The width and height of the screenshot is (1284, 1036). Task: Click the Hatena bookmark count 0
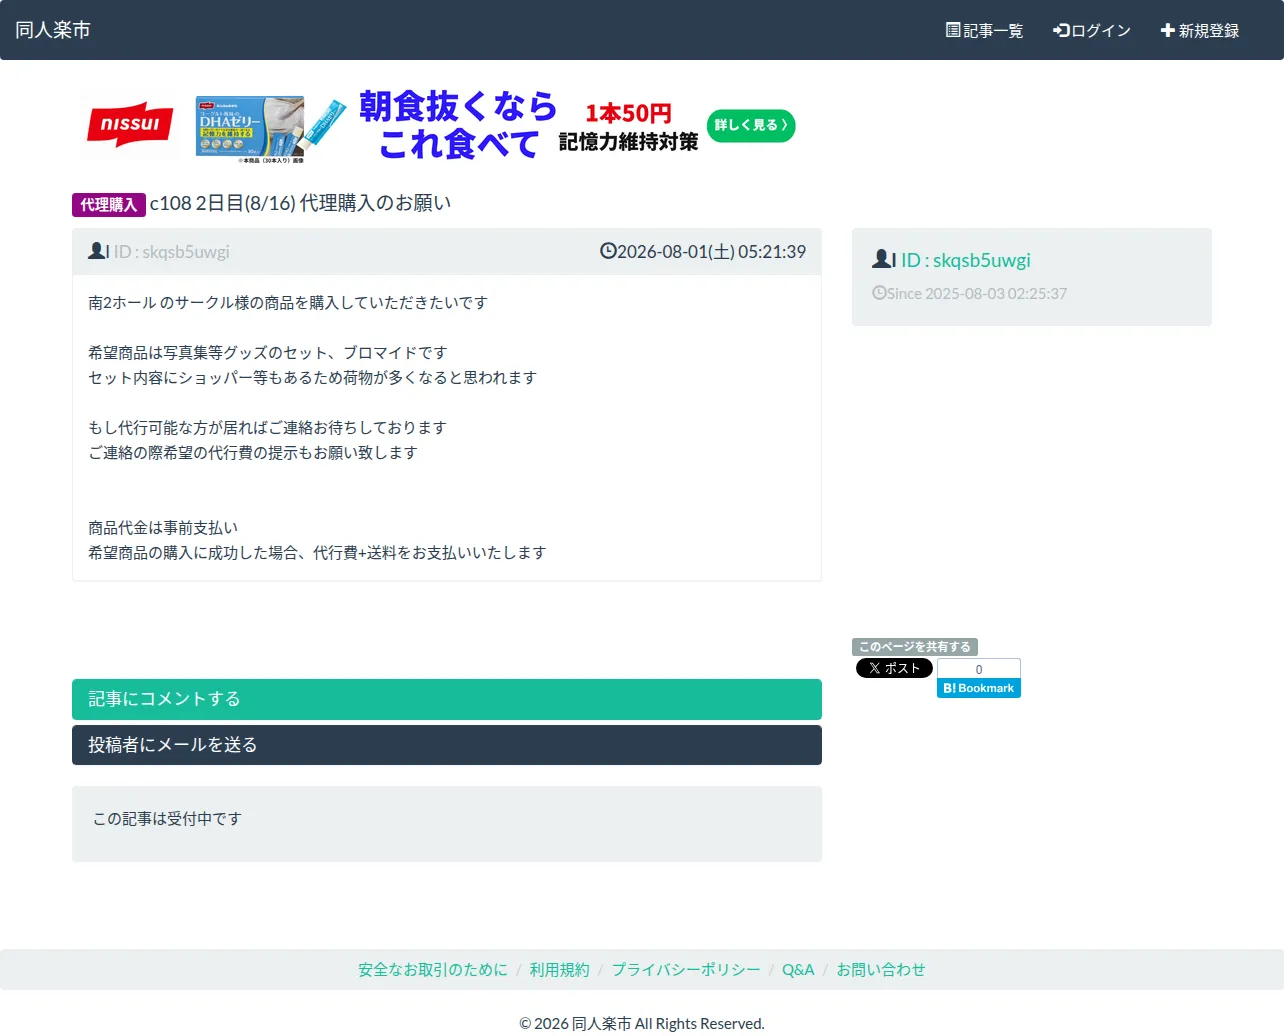979,669
